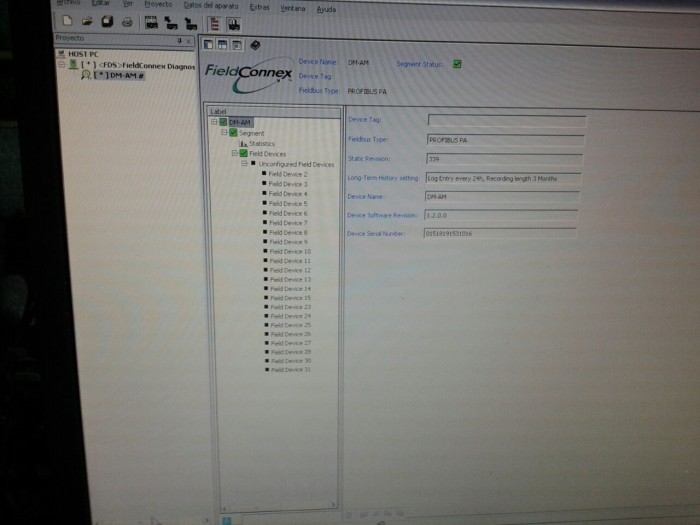700x525 pixels.
Task: Select Statistics in the tree
Action: (x=262, y=144)
